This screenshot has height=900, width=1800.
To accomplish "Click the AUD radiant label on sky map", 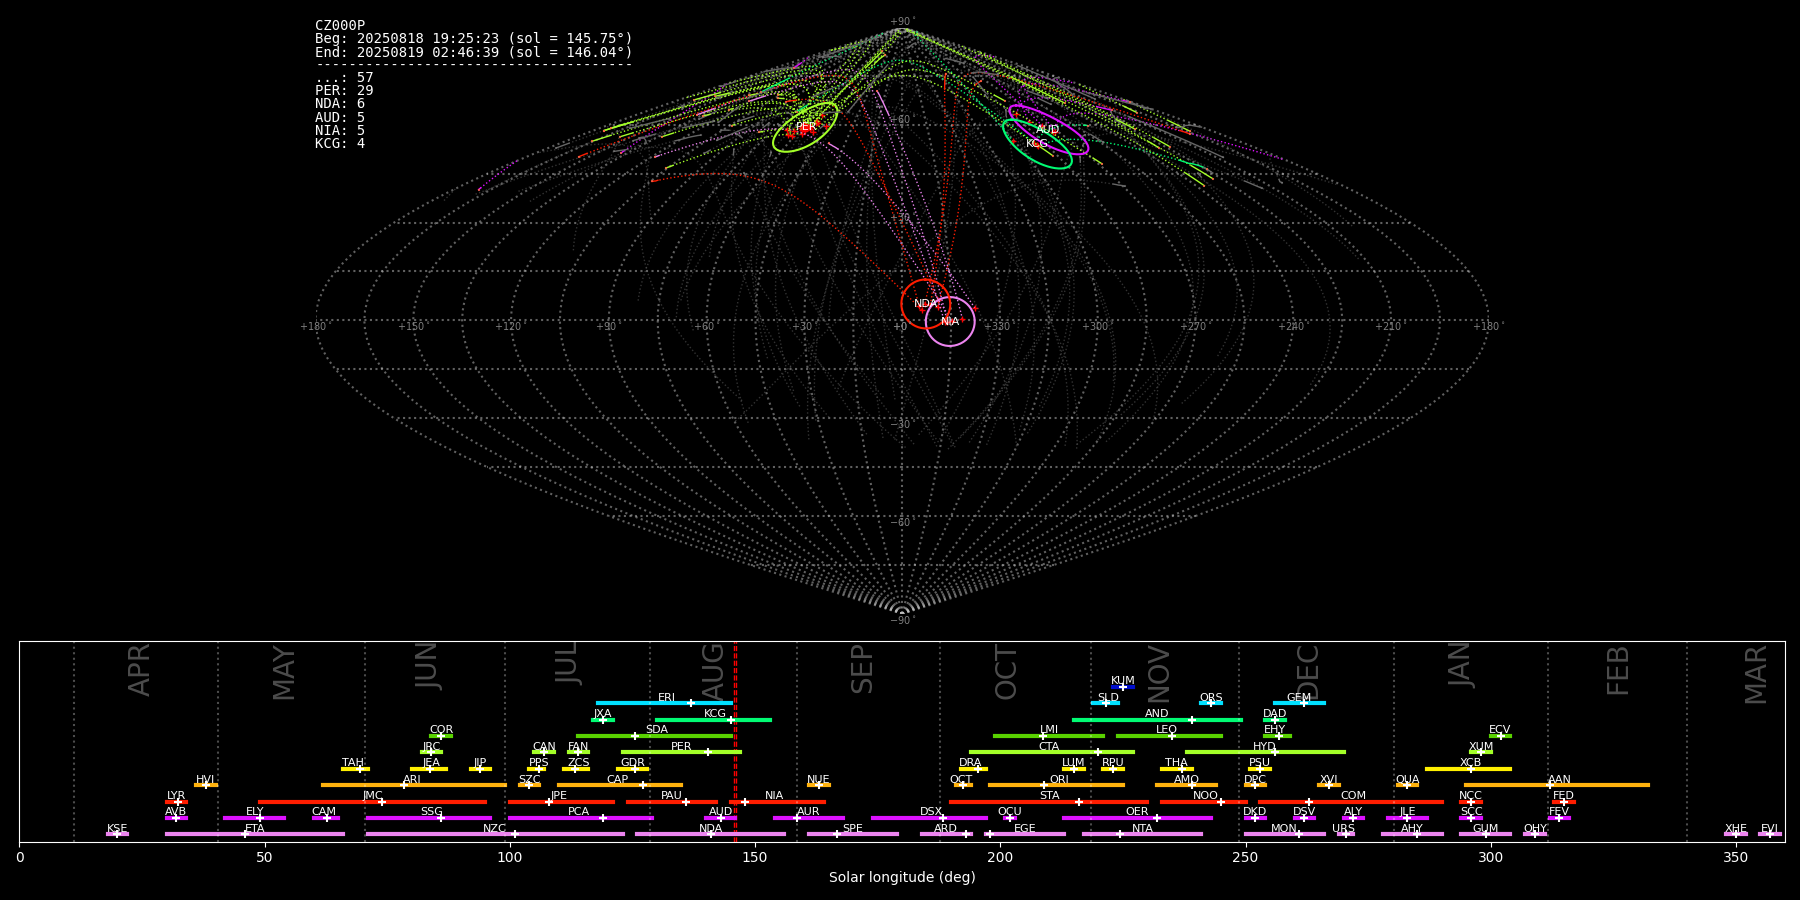I will (1047, 130).
